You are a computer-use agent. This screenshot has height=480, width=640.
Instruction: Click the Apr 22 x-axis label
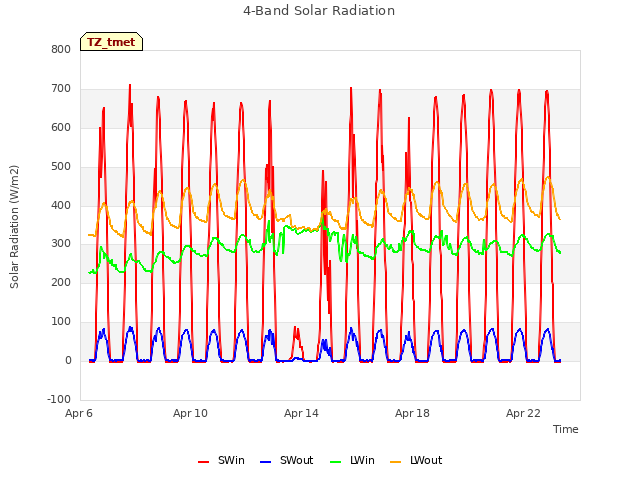[x=523, y=413]
